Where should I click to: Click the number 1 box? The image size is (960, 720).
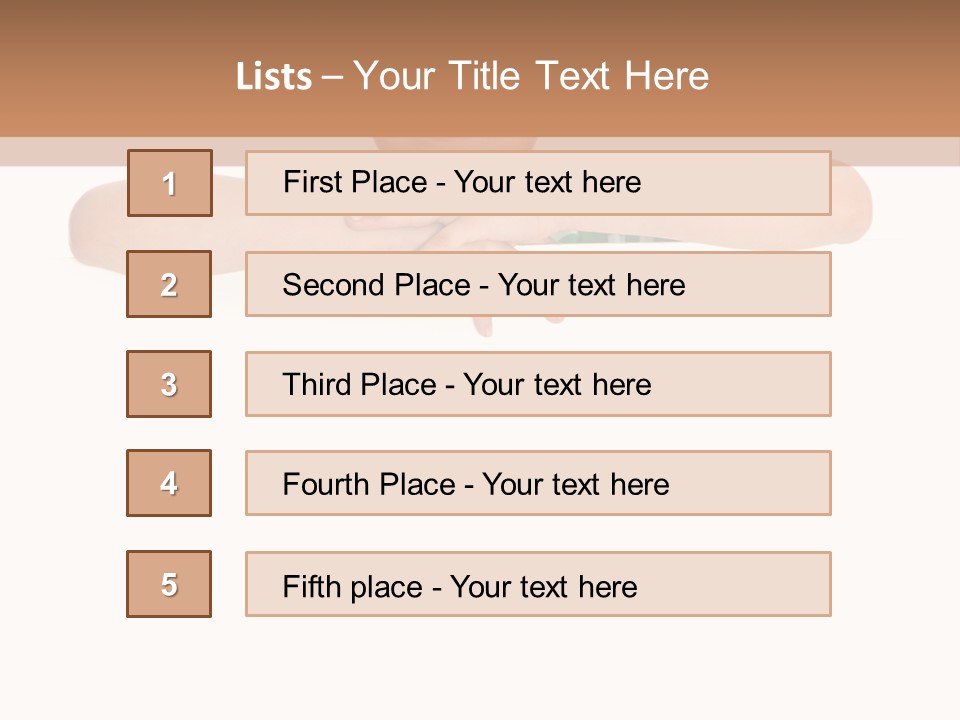pos(170,183)
